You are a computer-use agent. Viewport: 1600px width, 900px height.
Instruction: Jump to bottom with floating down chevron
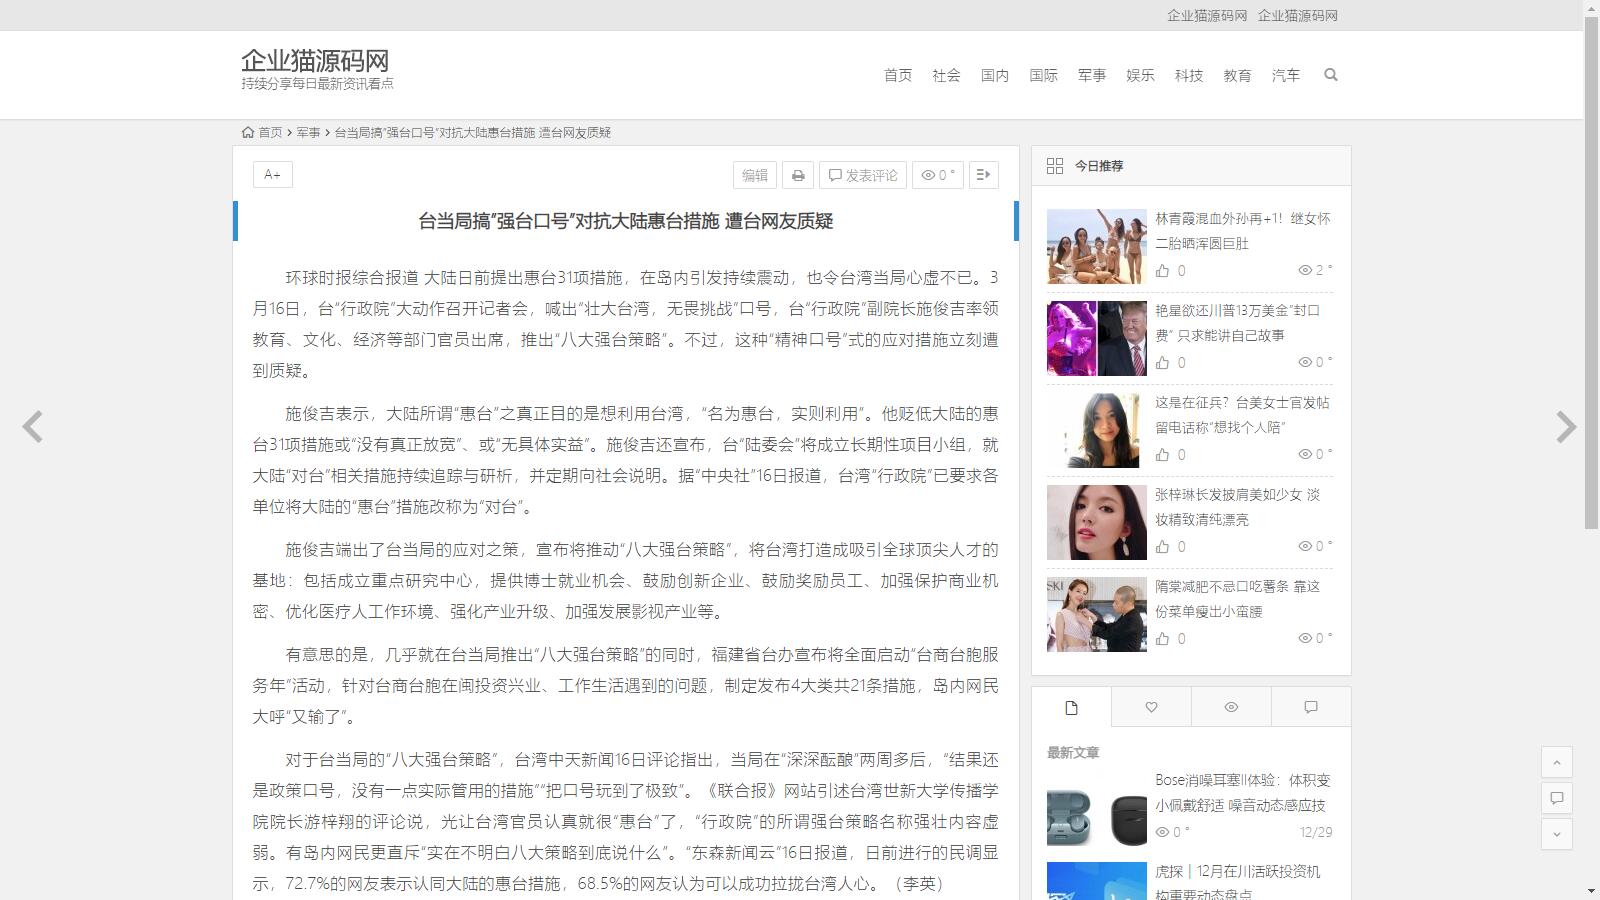1556,834
